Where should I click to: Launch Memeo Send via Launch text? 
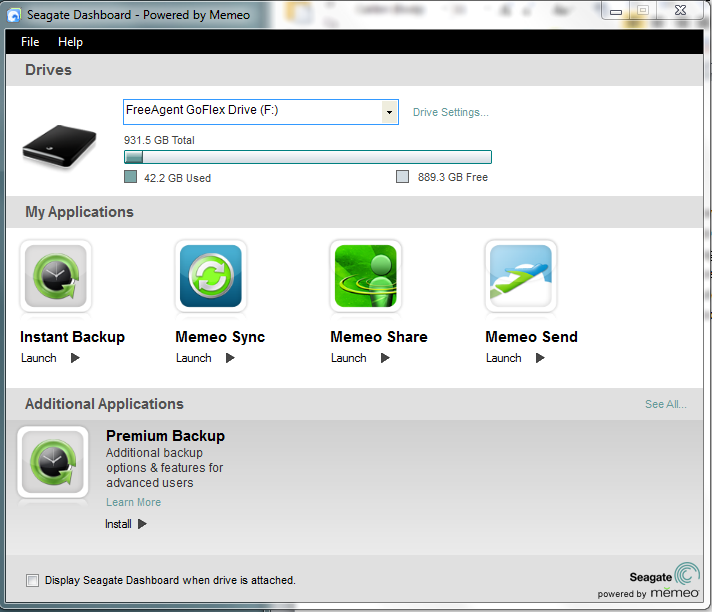504,358
